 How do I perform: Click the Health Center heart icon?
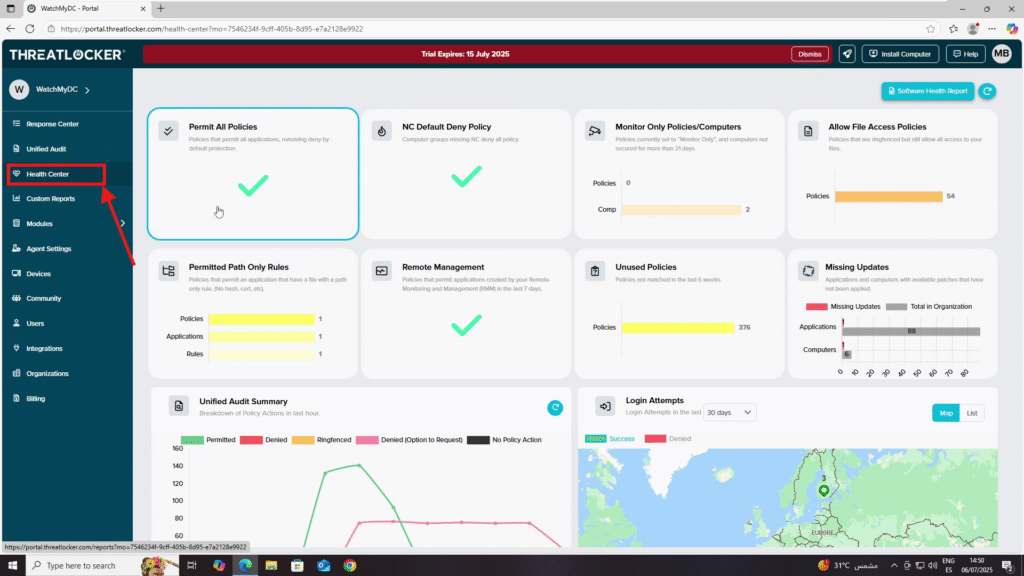pyautogui.click(x=16, y=174)
